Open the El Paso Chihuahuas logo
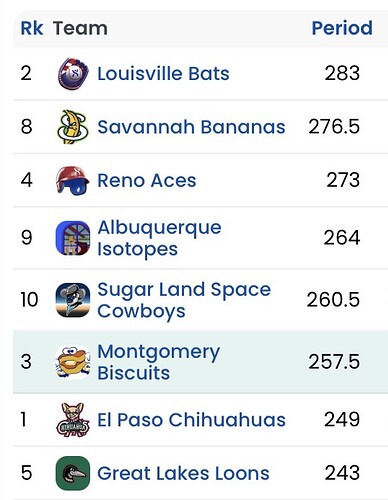388x500 pixels. click(x=73, y=420)
